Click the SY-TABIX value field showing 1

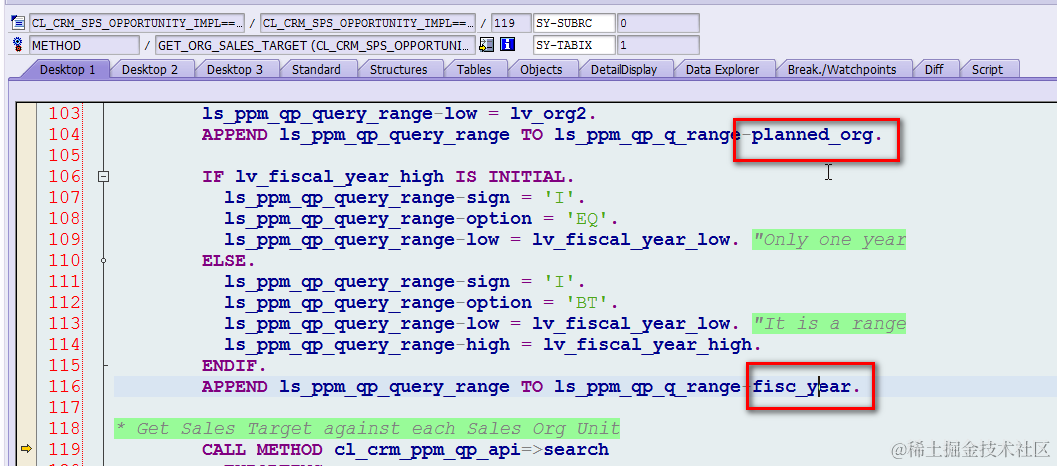click(x=658, y=45)
